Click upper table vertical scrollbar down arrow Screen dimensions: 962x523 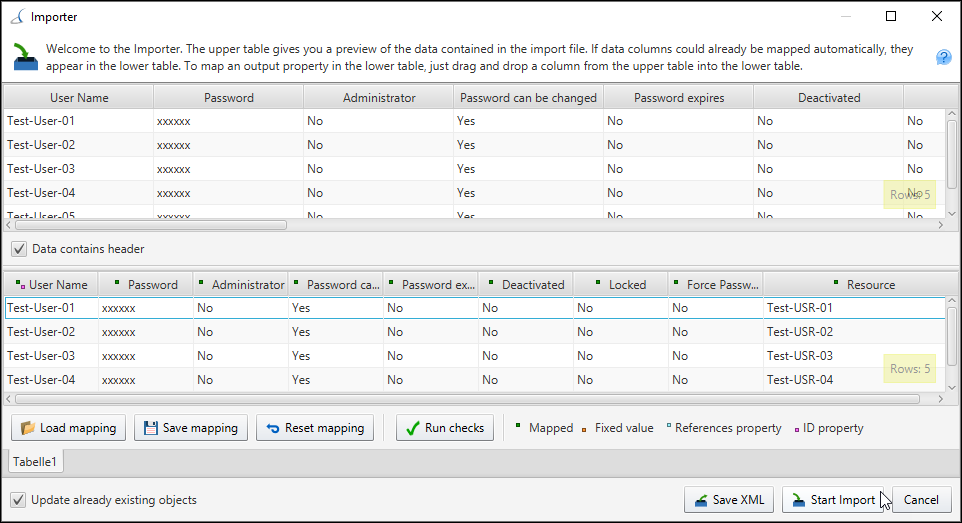(952, 214)
